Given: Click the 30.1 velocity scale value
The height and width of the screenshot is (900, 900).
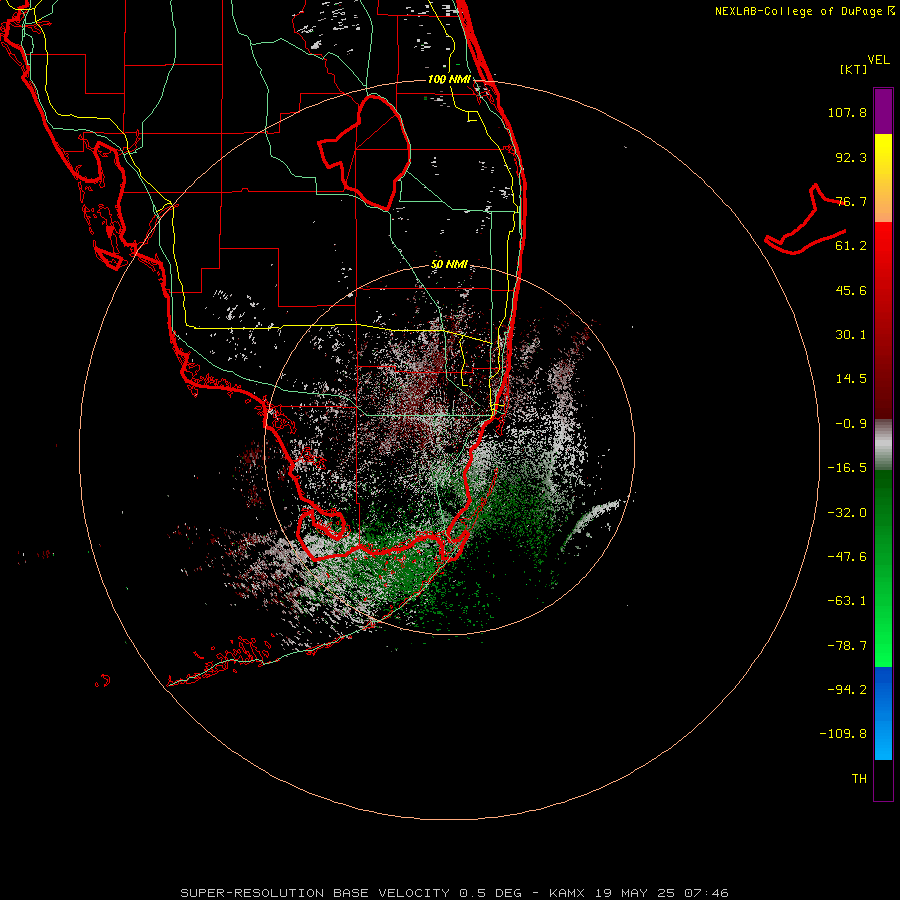Looking at the screenshot, I should [x=851, y=335].
